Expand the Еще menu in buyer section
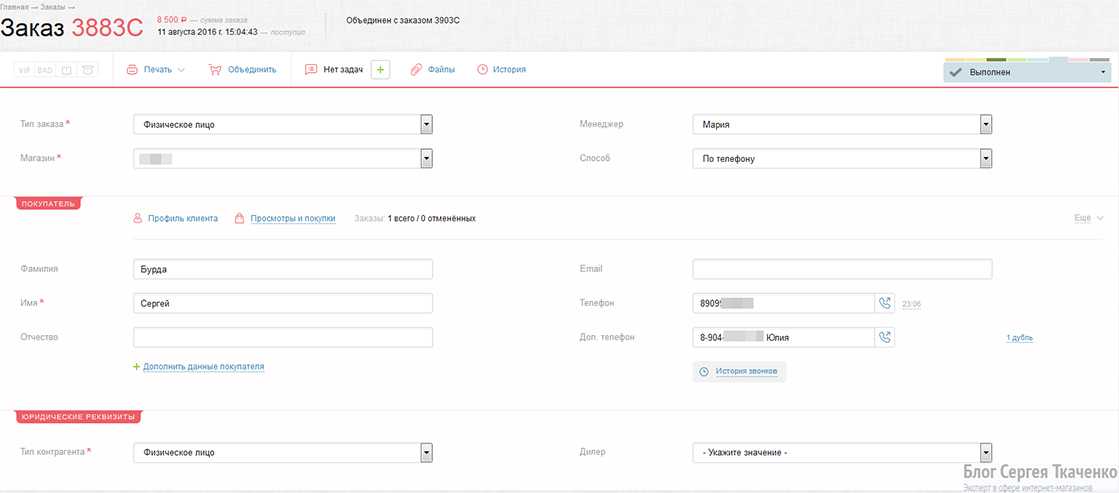This screenshot has width=1119, height=493. point(1088,218)
